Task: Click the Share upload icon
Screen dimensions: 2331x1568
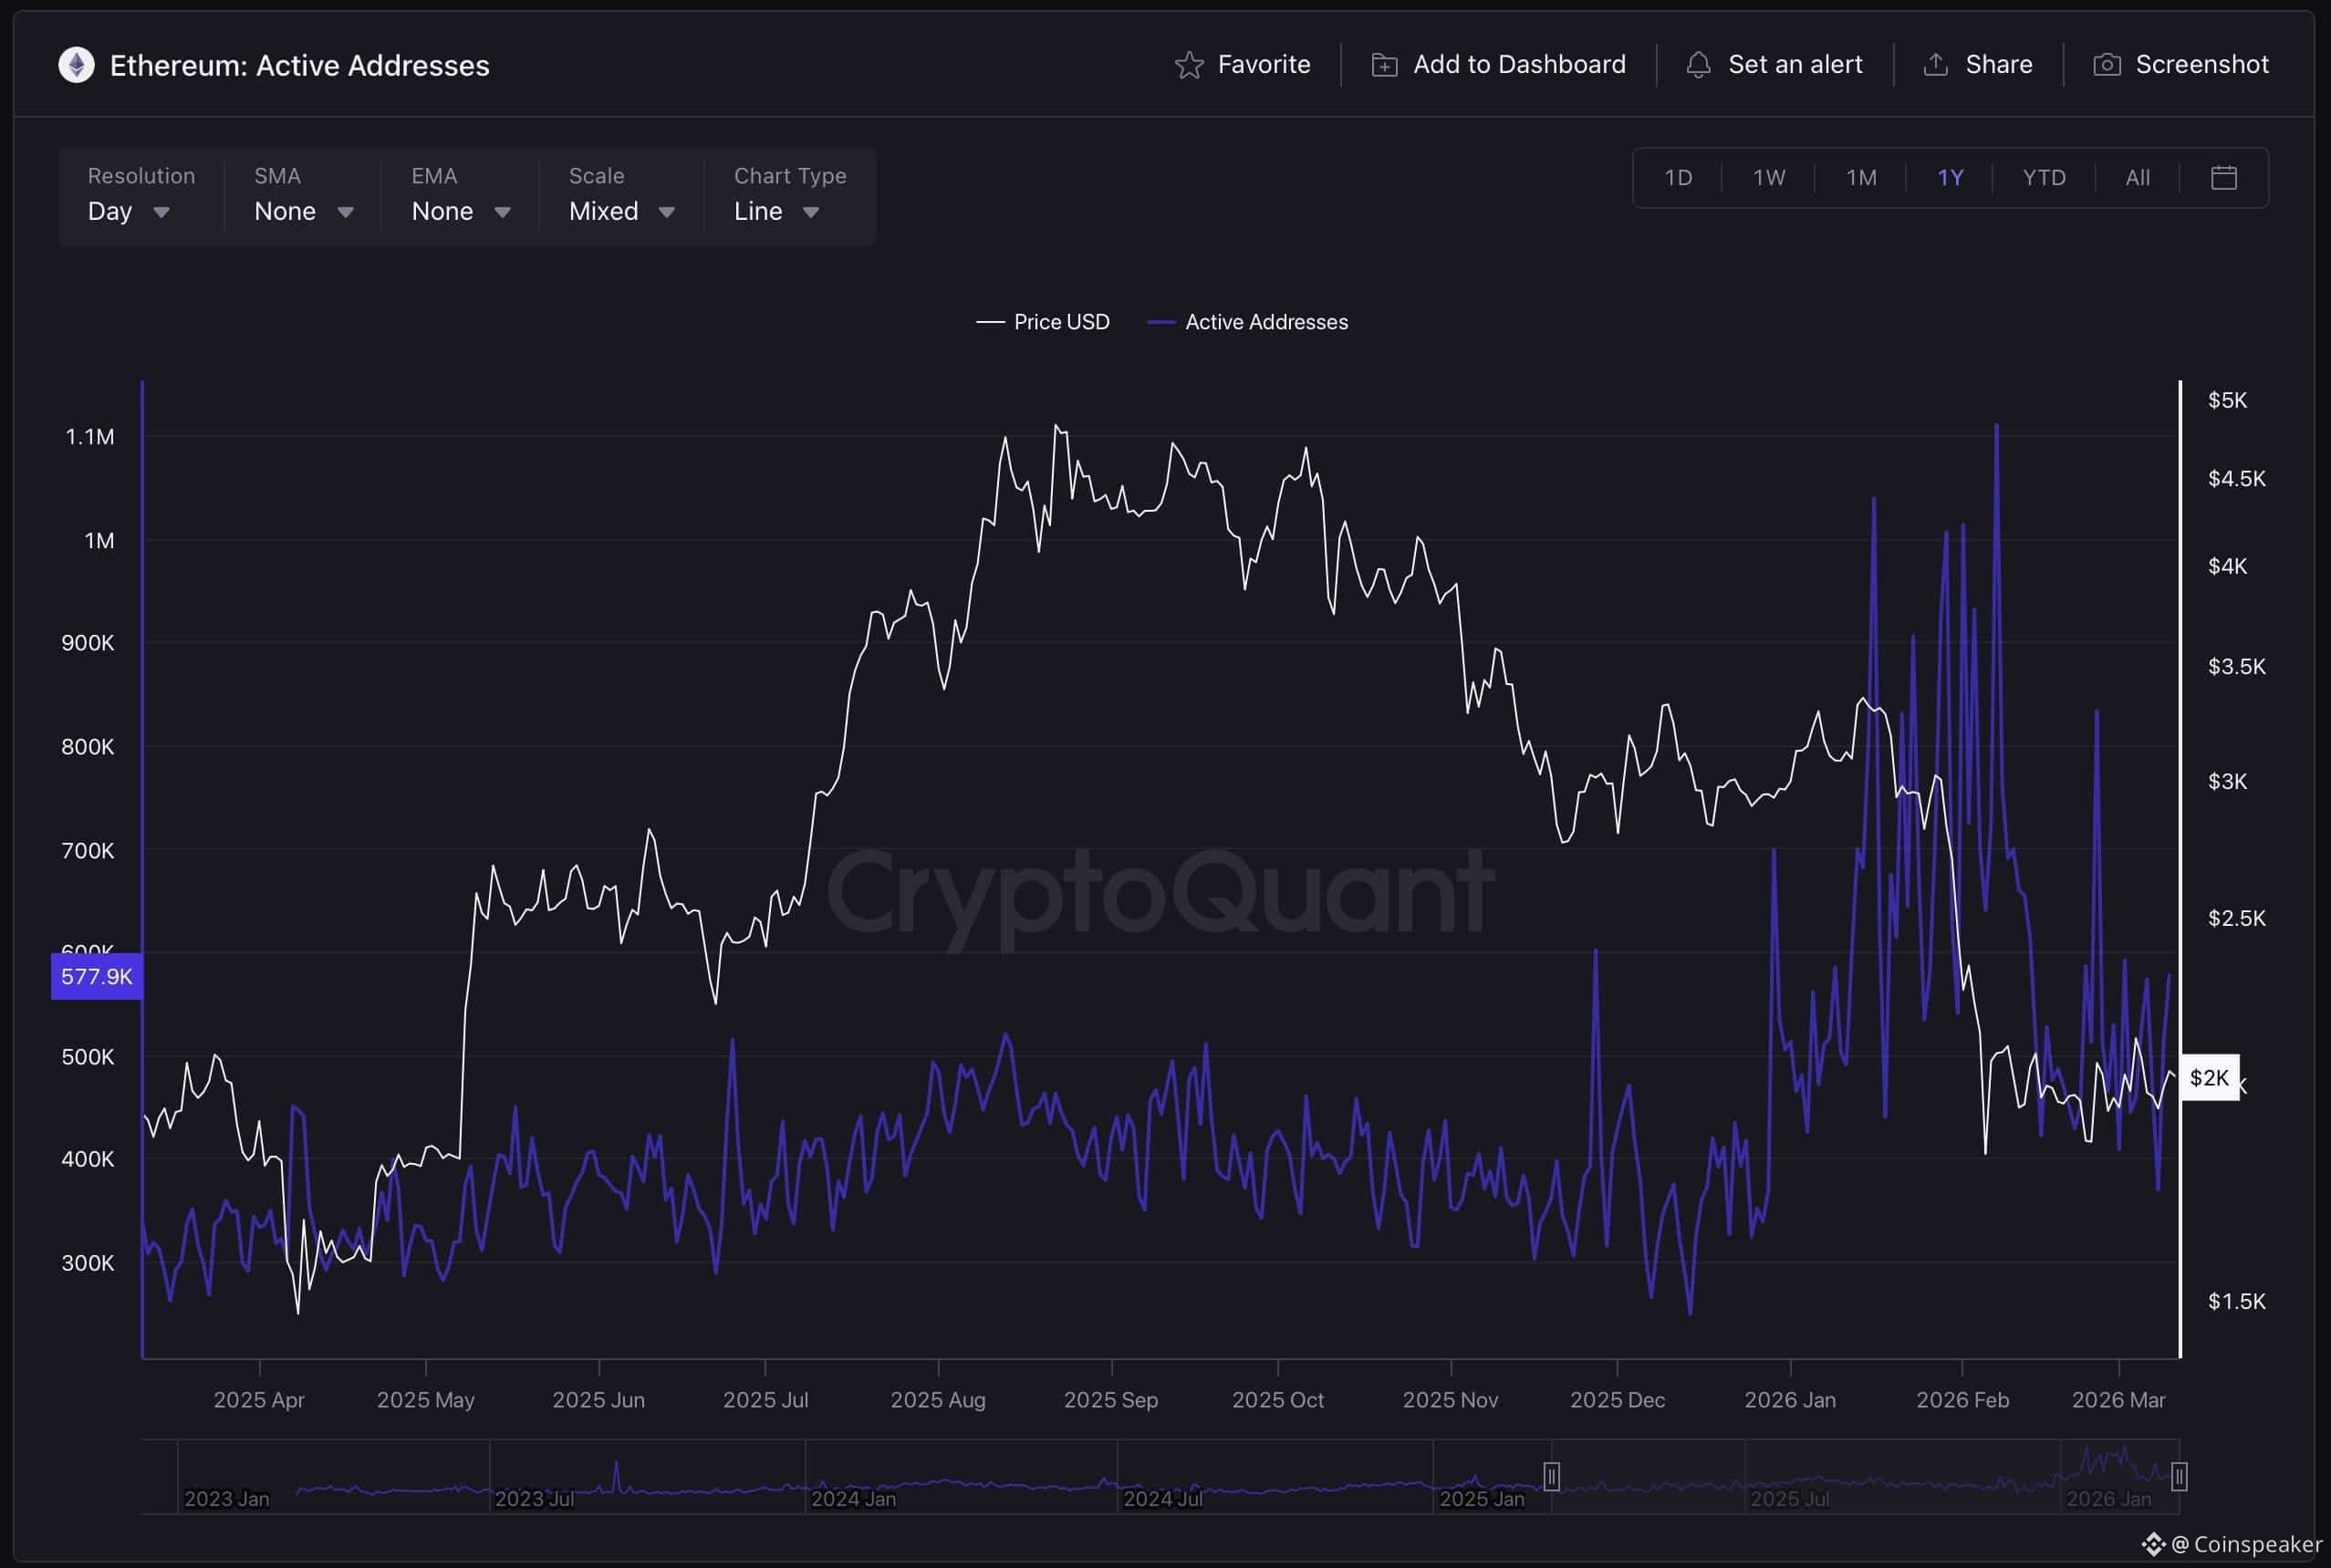Action: click(1935, 65)
